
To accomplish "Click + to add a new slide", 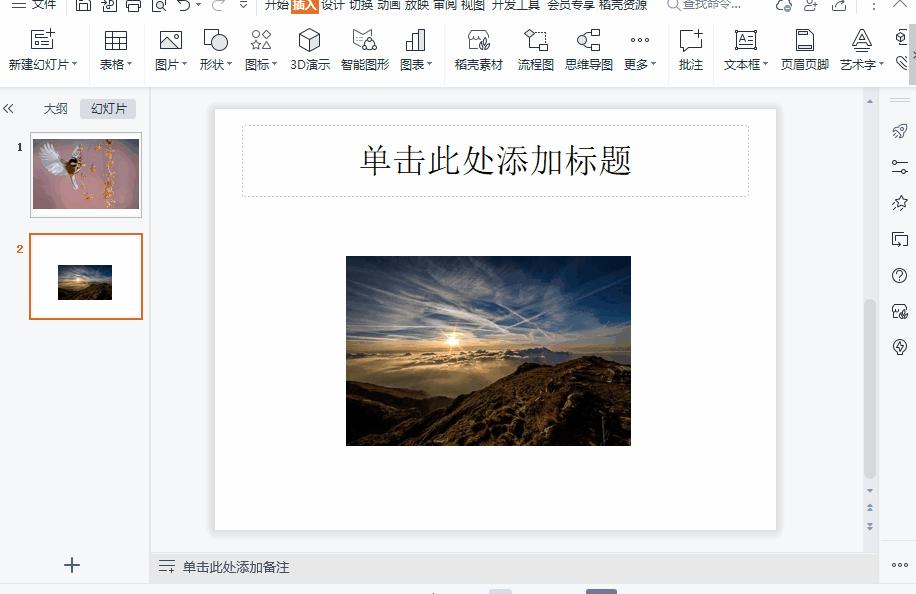I will click(x=71, y=565).
